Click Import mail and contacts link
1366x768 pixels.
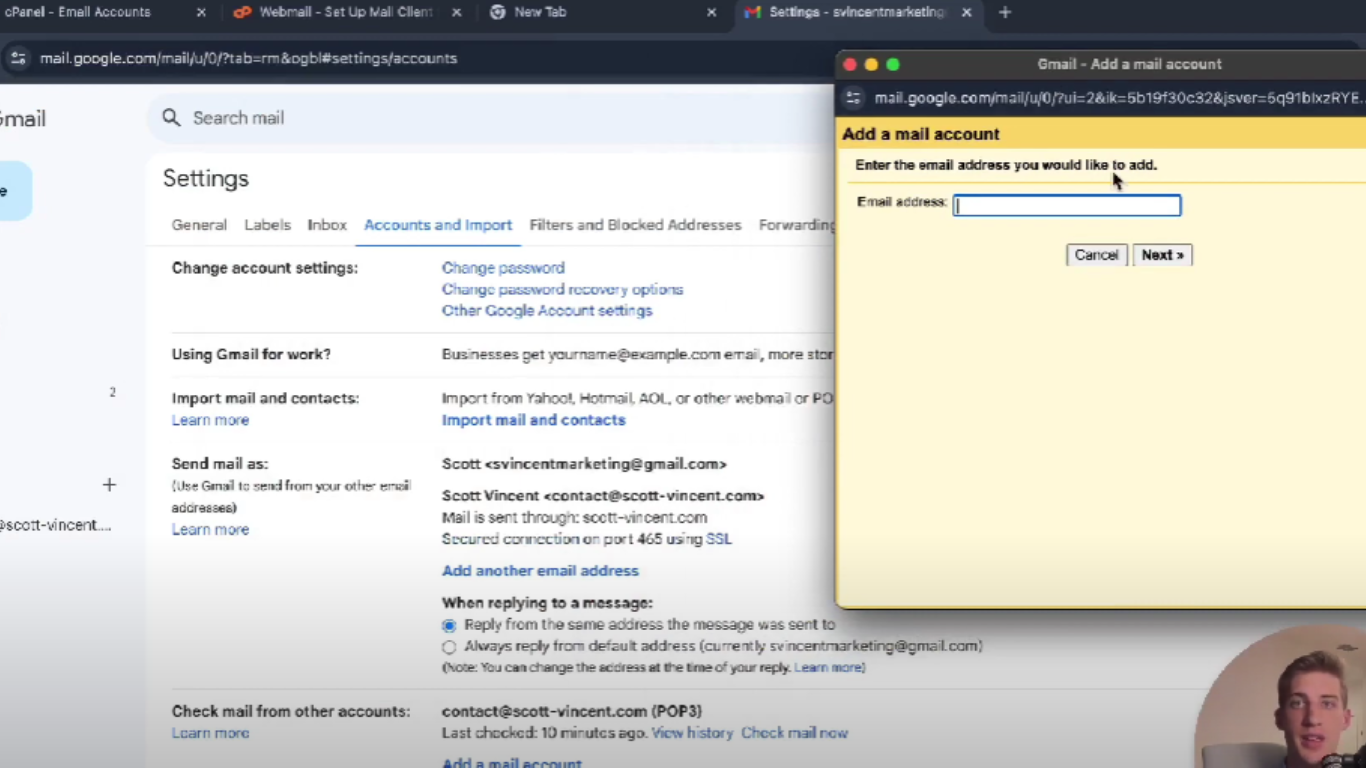(x=533, y=420)
